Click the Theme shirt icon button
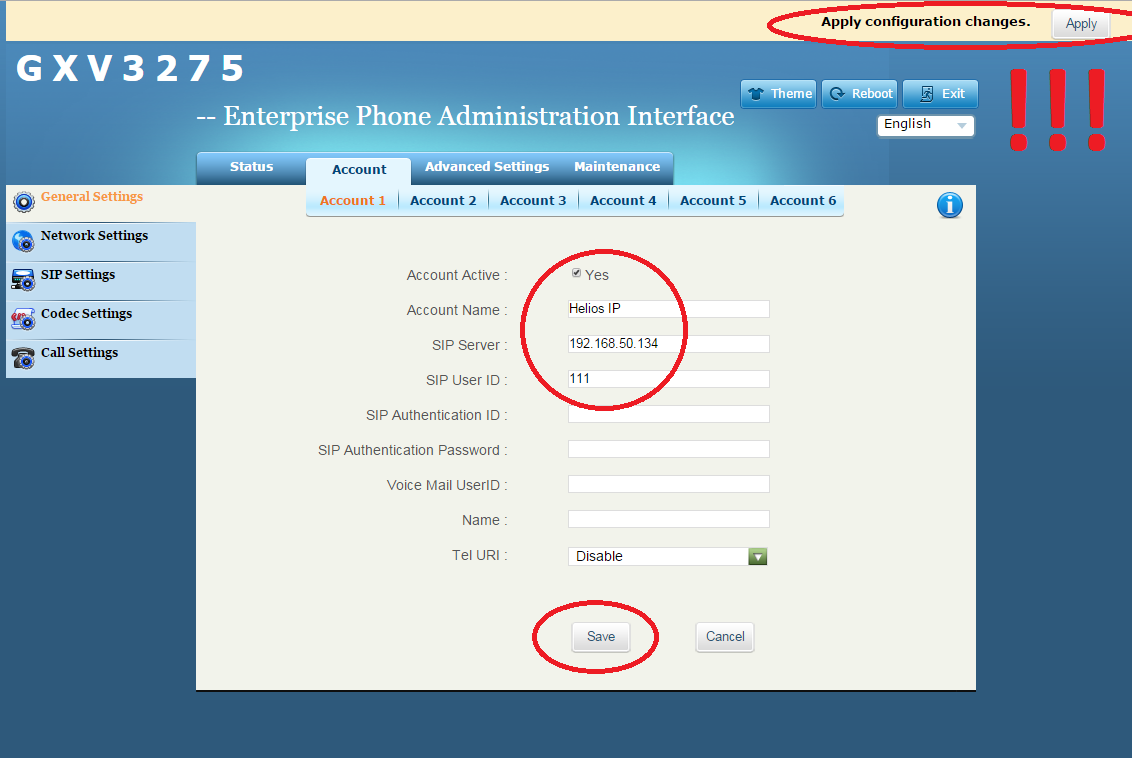Screen dimensions: 1132x758 [x=778, y=94]
